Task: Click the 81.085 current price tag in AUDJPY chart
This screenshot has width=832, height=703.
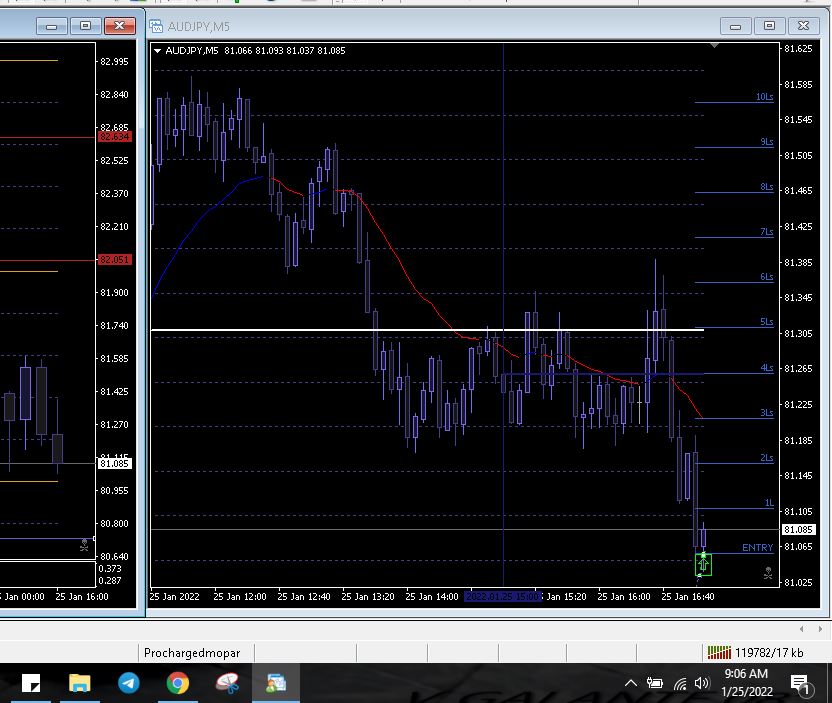Action: pos(798,530)
